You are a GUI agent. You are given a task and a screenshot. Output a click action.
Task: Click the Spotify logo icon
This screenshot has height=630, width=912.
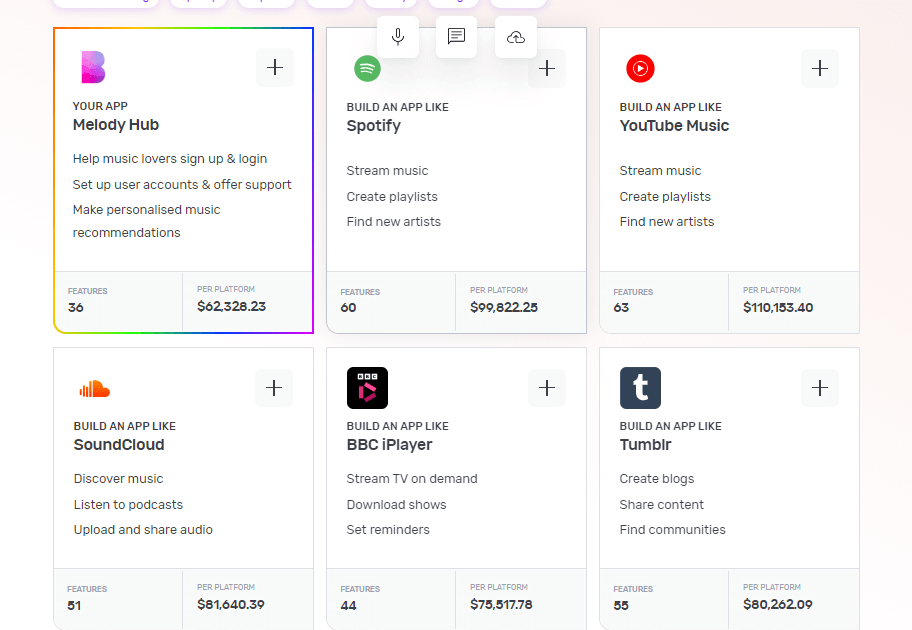[368, 68]
